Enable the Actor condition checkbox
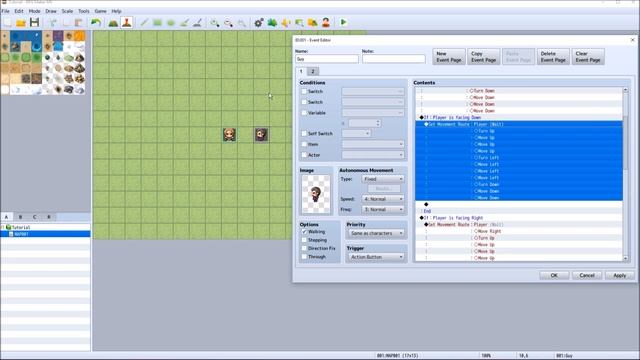The width and height of the screenshot is (640, 360). tap(304, 155)
